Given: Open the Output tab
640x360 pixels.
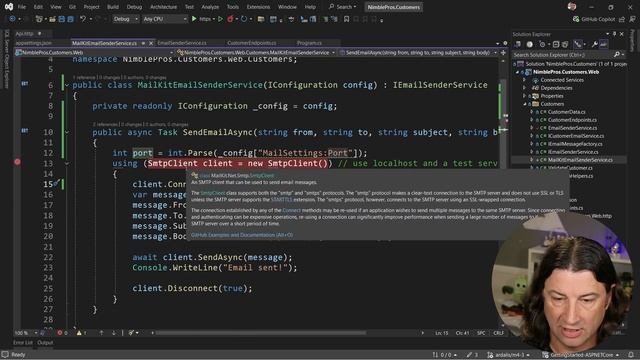Looking at the screenshot, I should click(x=45, y=343).
